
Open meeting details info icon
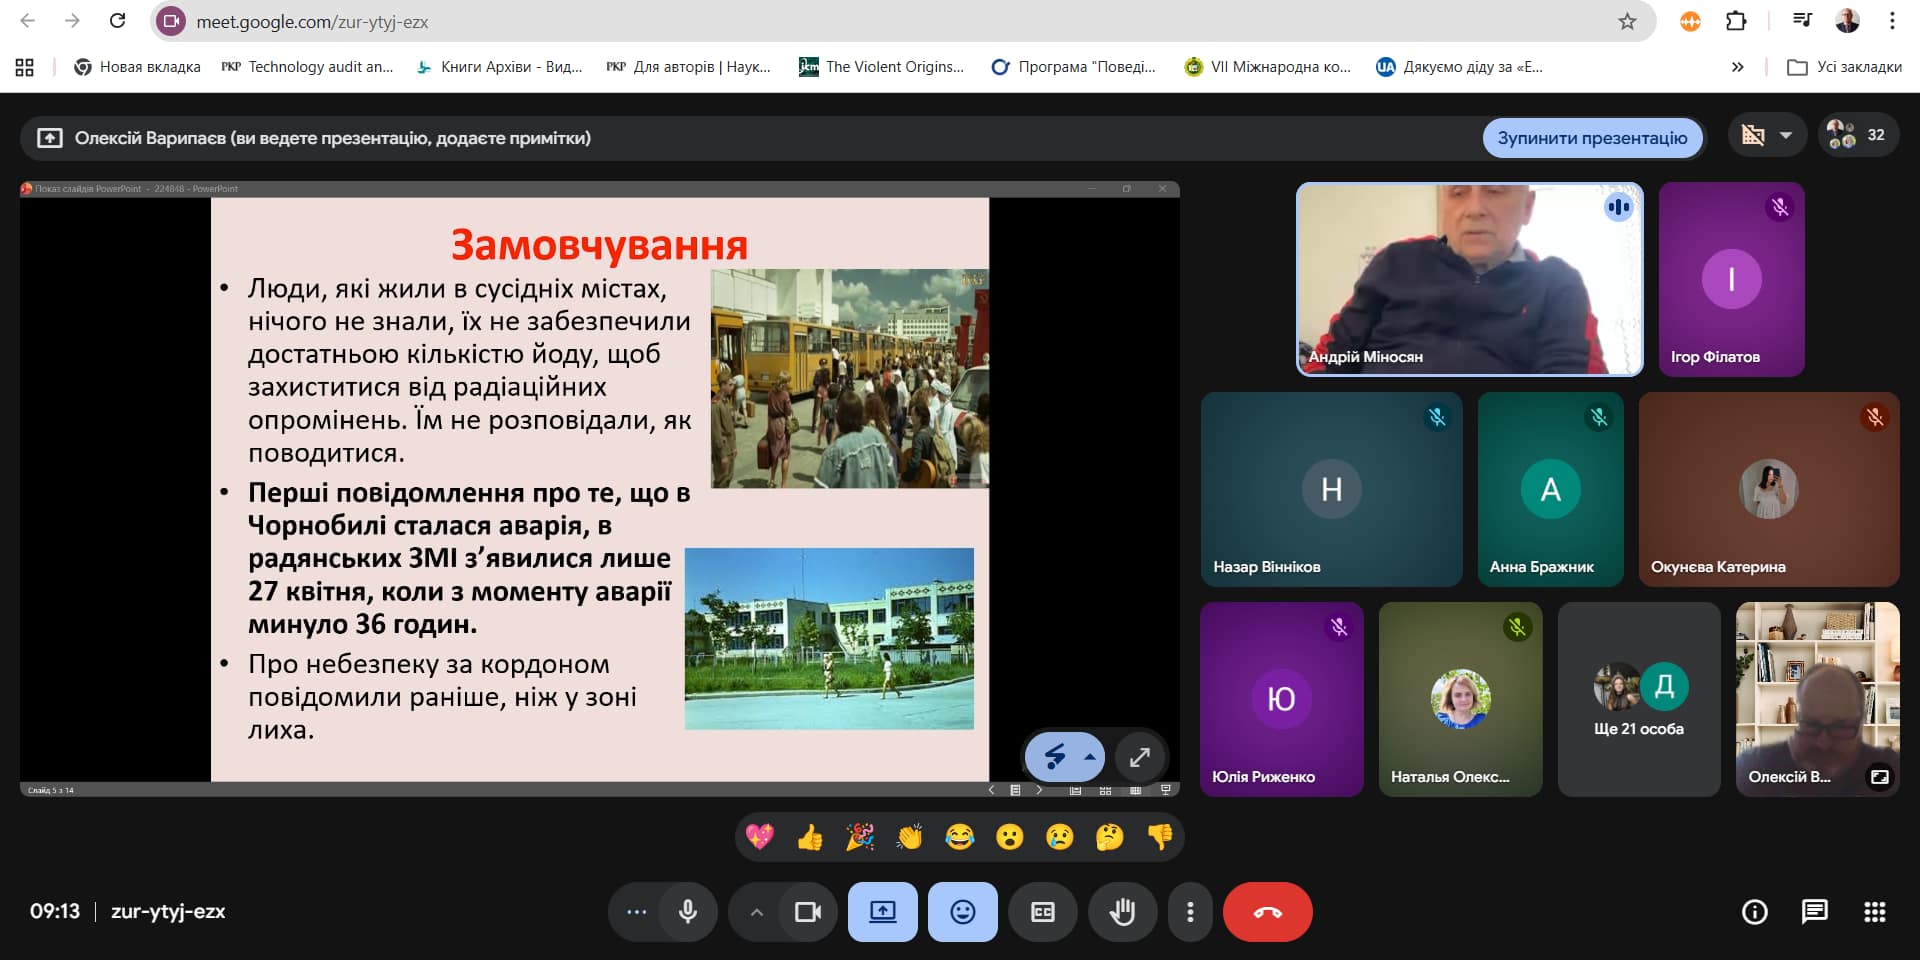[x=1754, y=911]
